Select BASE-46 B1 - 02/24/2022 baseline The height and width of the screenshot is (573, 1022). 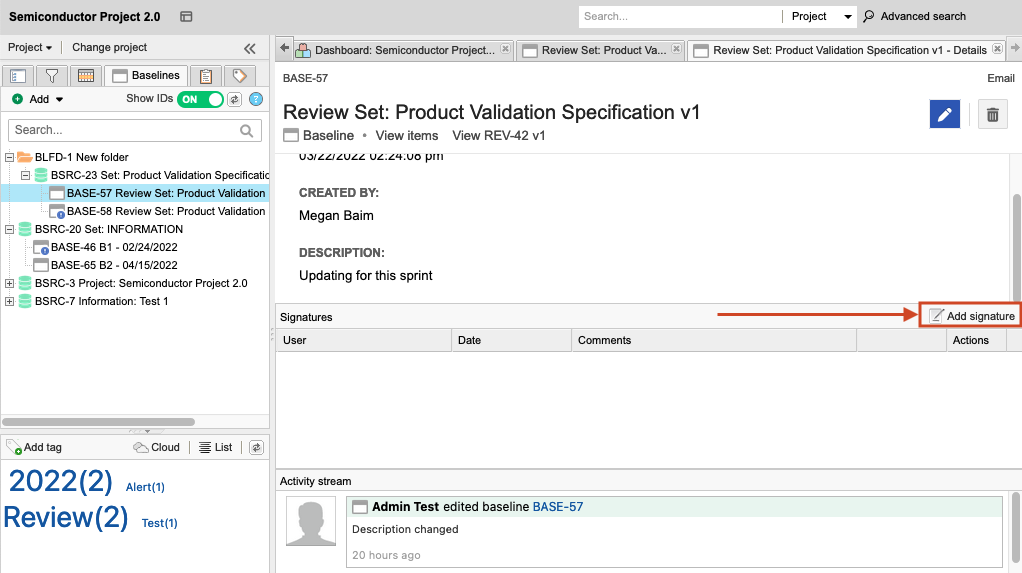coord(114,247)
